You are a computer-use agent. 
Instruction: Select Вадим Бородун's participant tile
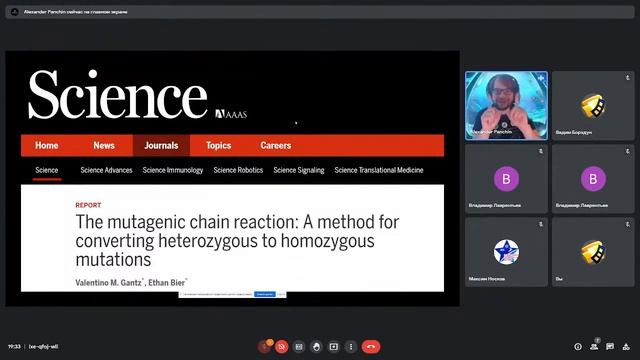point(593,106)
